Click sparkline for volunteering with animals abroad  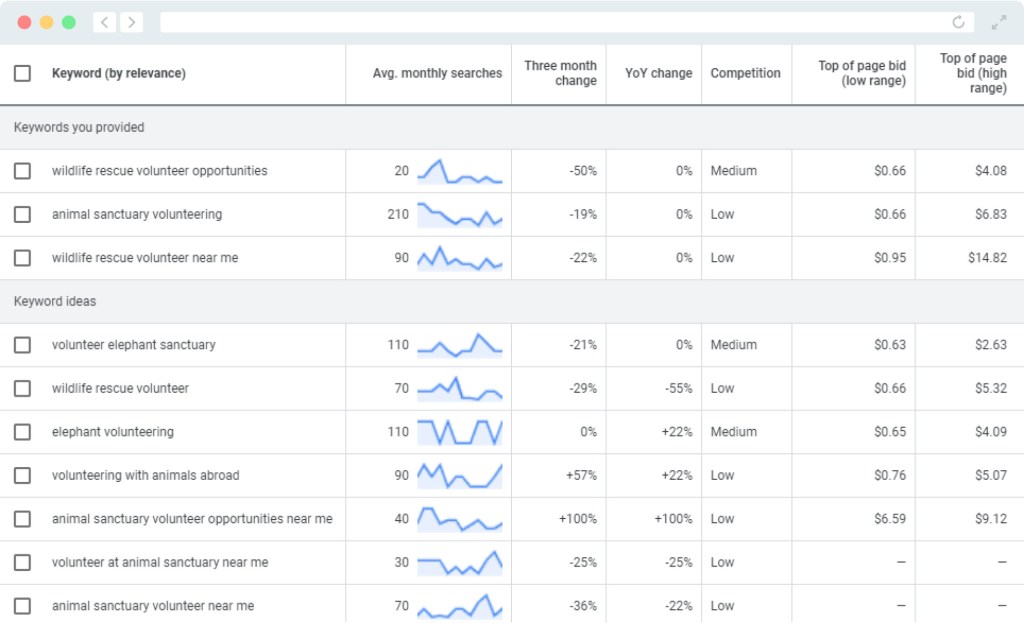coord(459,475)
